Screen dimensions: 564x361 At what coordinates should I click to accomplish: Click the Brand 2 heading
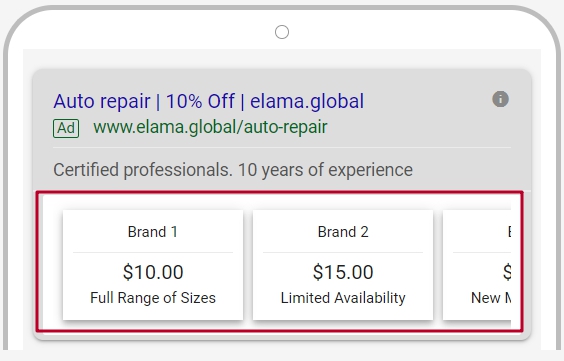343,232
